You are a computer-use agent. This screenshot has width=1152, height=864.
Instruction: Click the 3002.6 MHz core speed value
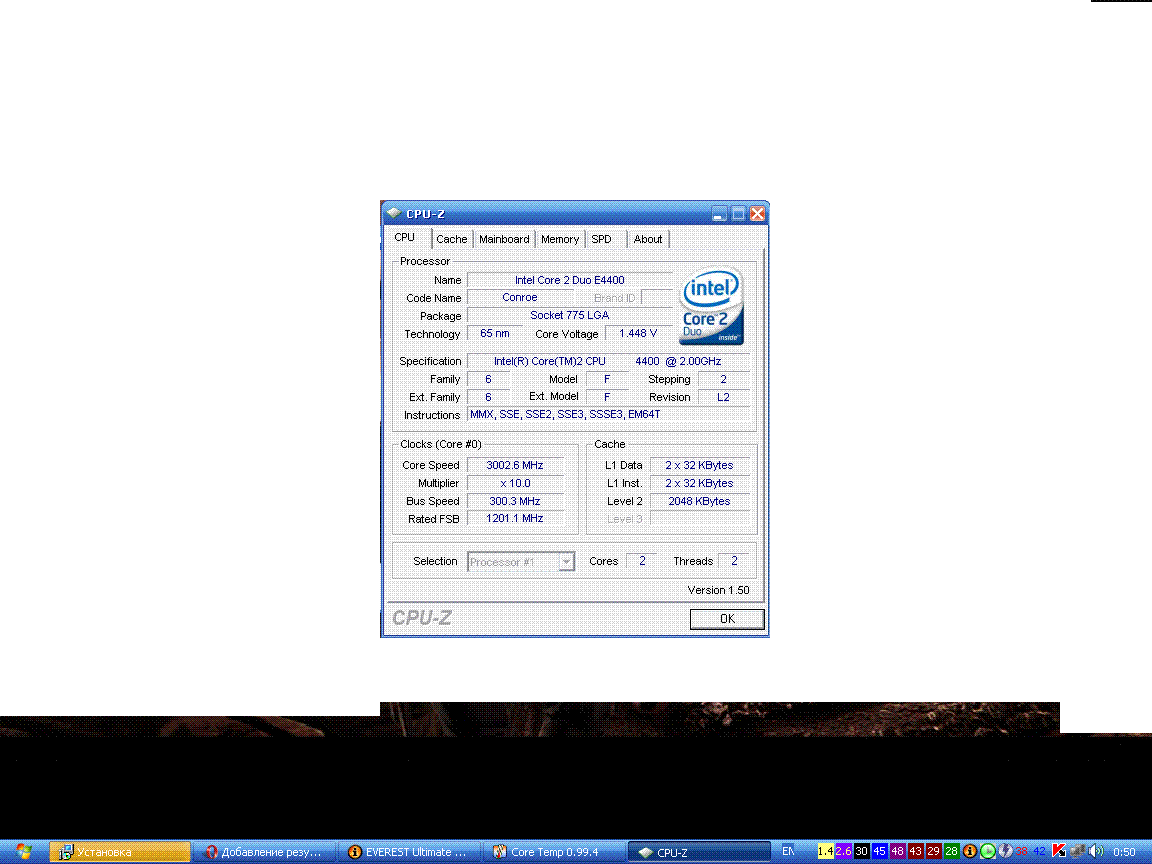coord(515,465)
